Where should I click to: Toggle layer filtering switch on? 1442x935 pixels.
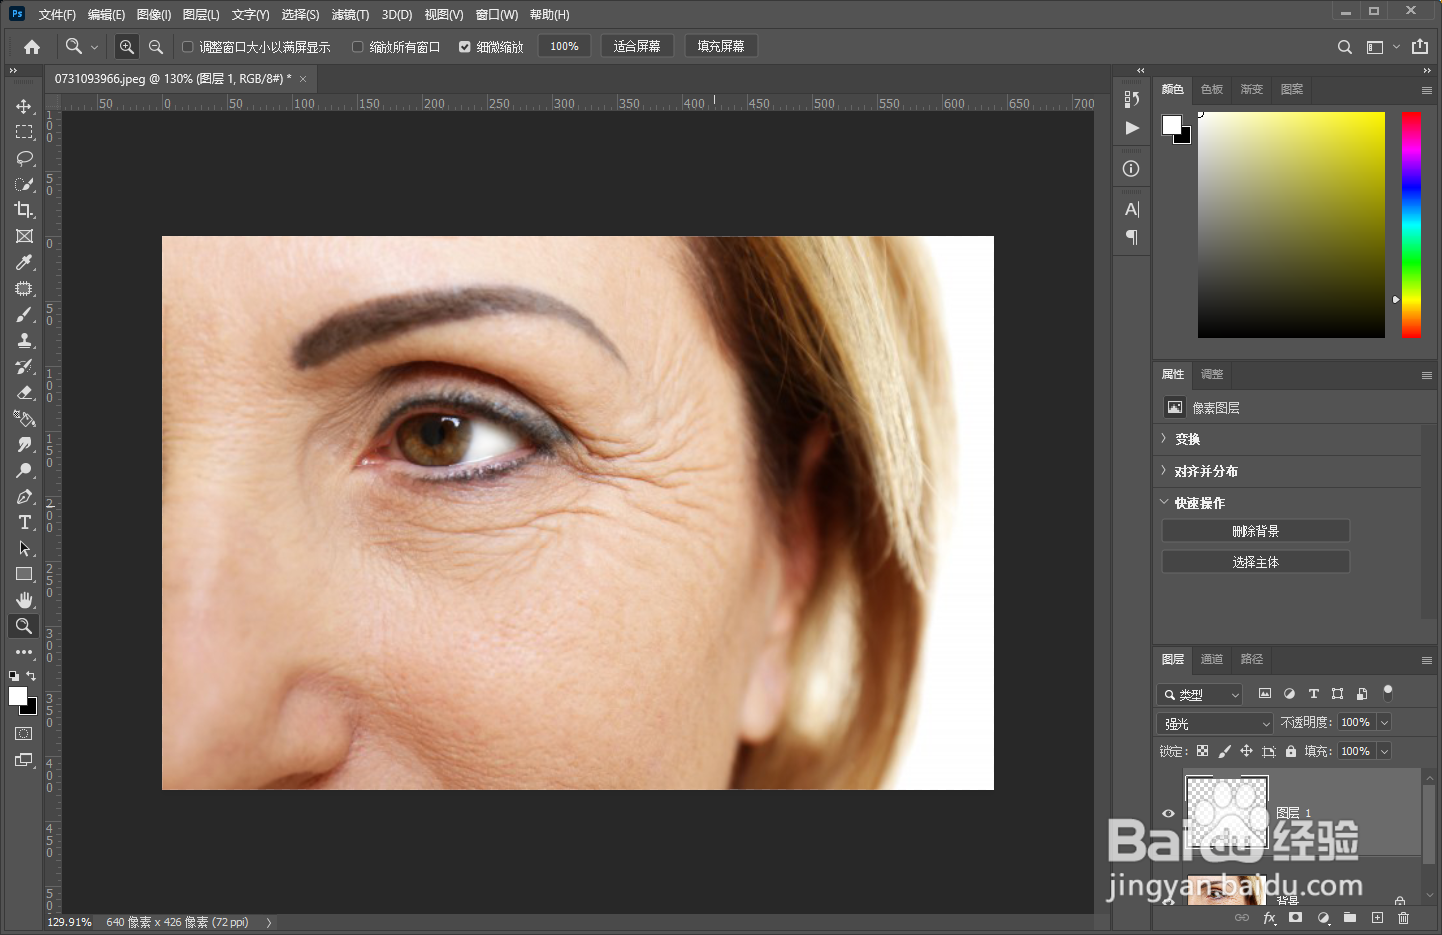click(x=1387, y=693)
